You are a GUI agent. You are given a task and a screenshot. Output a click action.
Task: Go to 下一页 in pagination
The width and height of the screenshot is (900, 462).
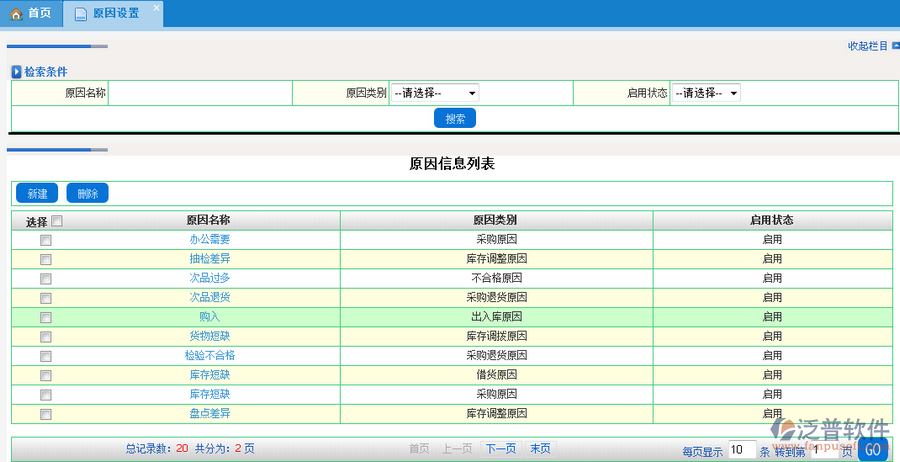500,449
